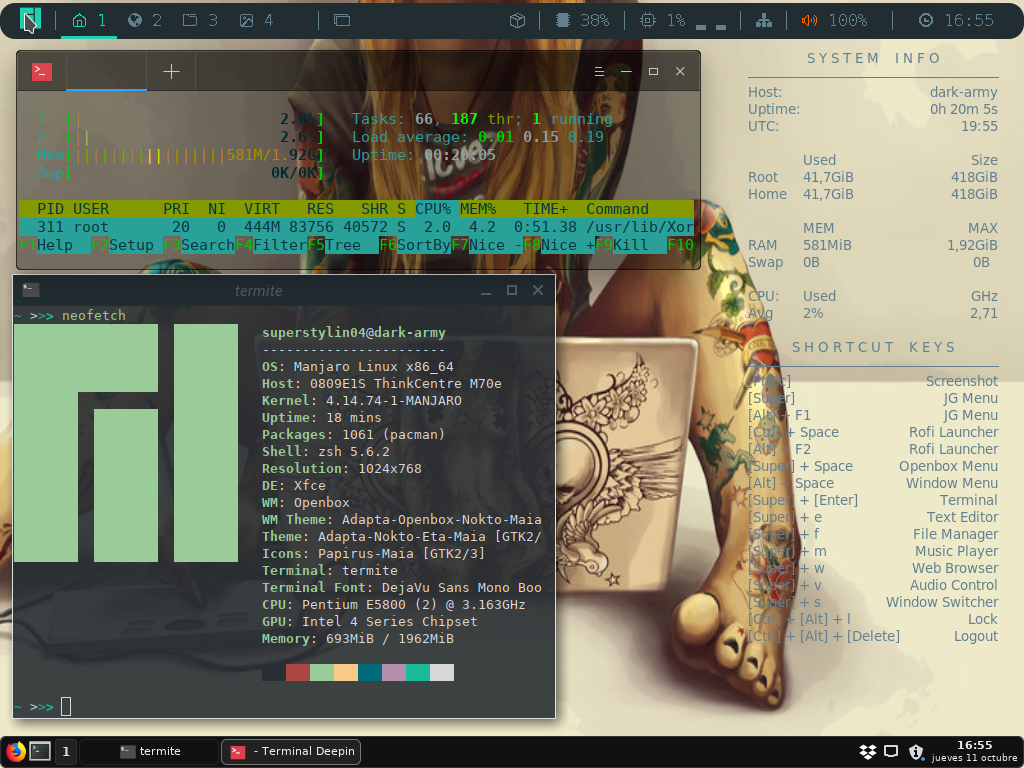Switch to workspace 2 globe icon
The image size is (1024, 768).
point(135,20)
